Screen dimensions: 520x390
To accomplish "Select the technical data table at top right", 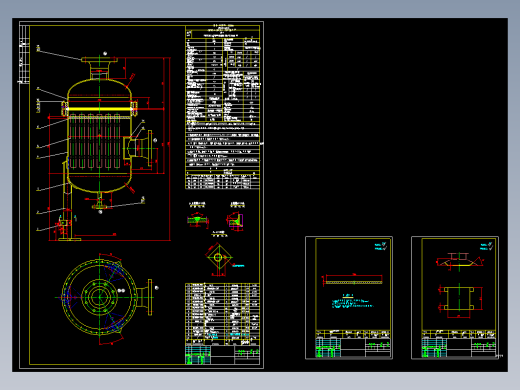I will click(222, 107).
